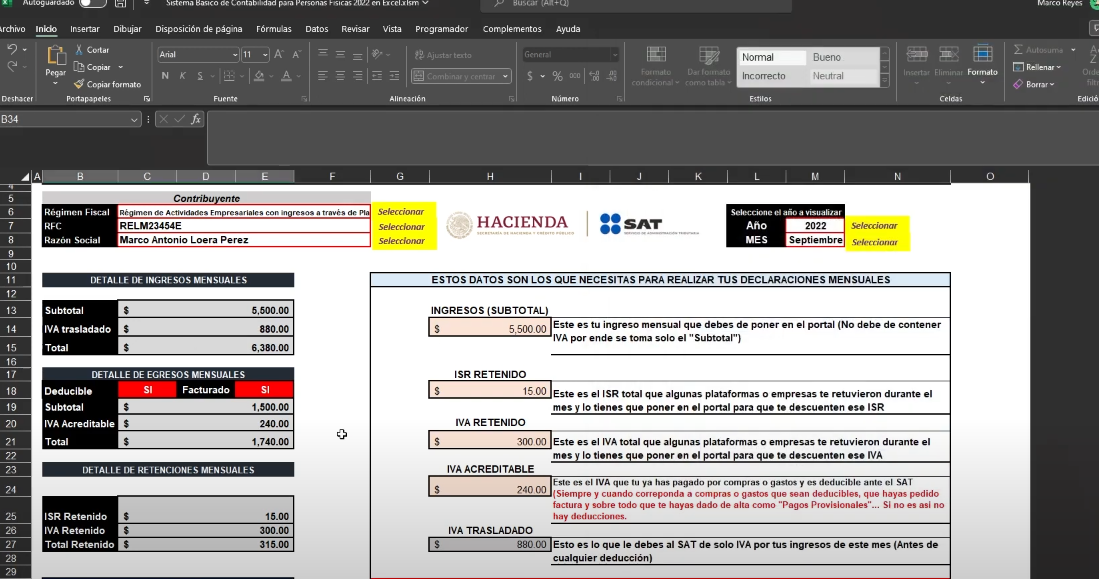Open the Formato cells menu

coord(982,64)
